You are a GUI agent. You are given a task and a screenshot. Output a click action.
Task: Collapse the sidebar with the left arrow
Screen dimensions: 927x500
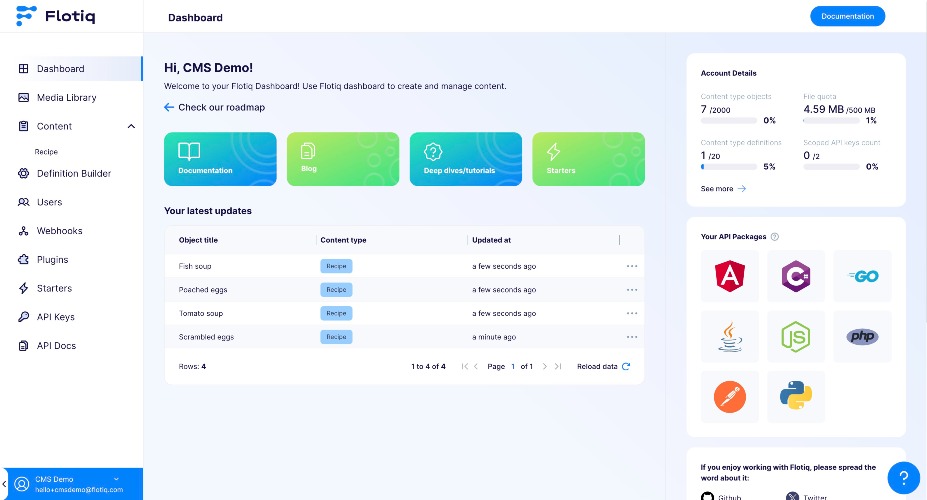[4, 484]
